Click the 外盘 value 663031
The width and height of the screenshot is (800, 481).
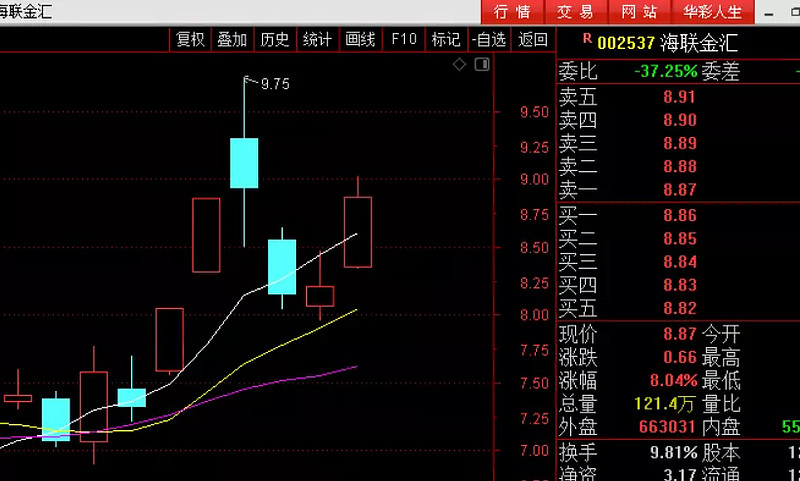(667, 427)
